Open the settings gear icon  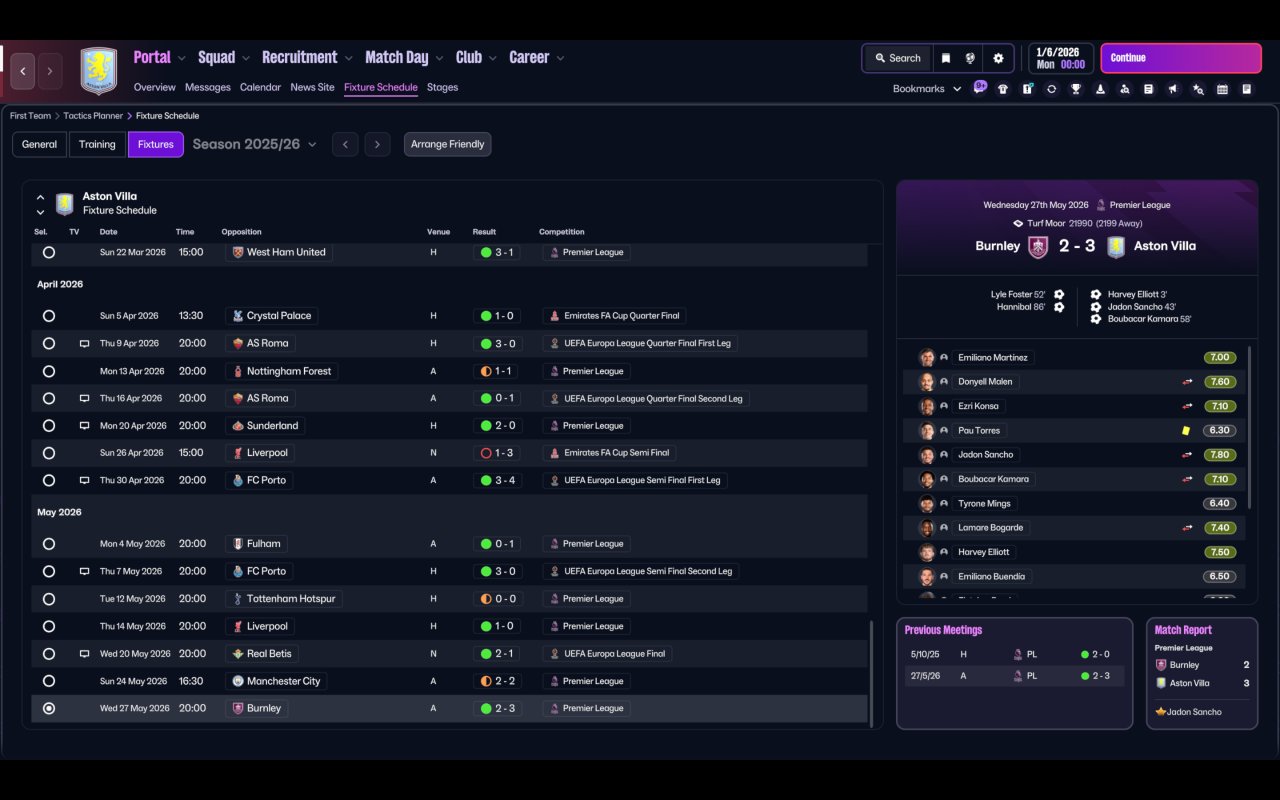click(x=998, y=58)
